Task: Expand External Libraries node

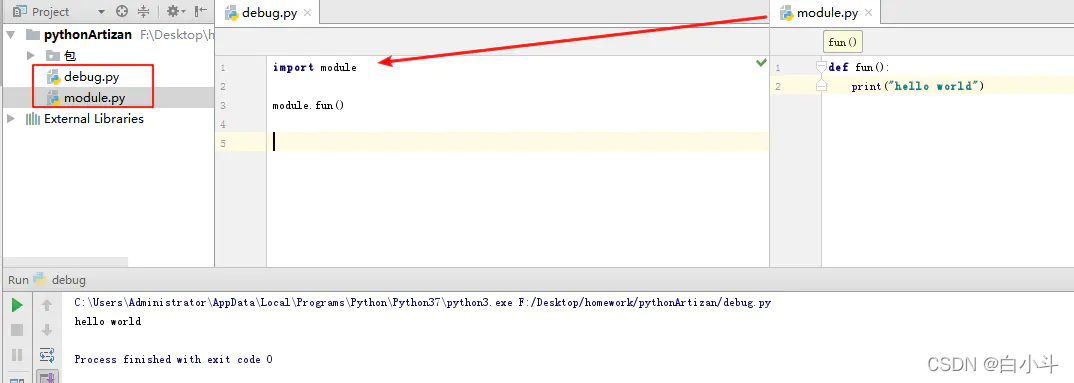Action: 11,119
